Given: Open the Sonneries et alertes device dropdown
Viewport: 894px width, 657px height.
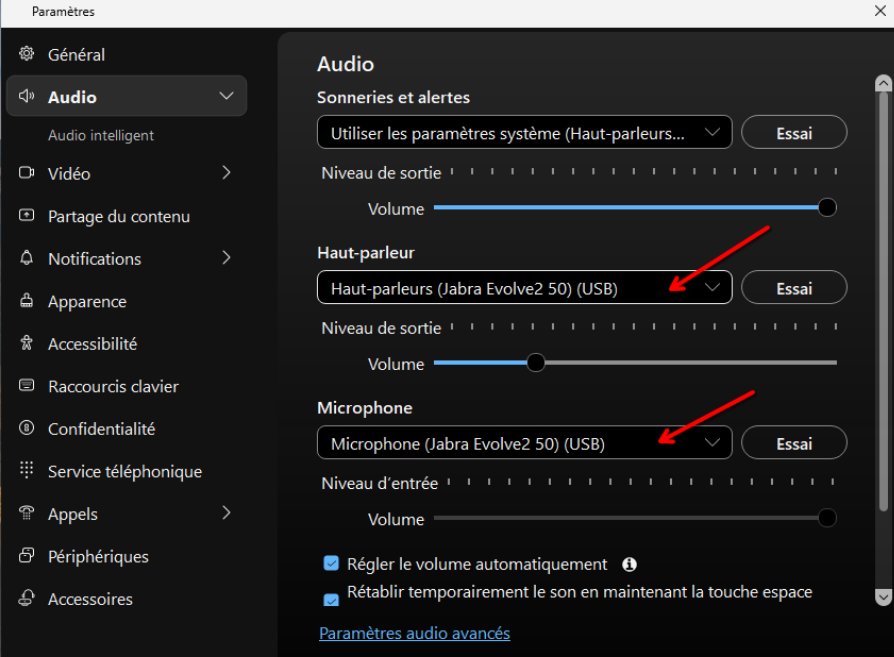Looking at the screenshot, I should point(525,132).
